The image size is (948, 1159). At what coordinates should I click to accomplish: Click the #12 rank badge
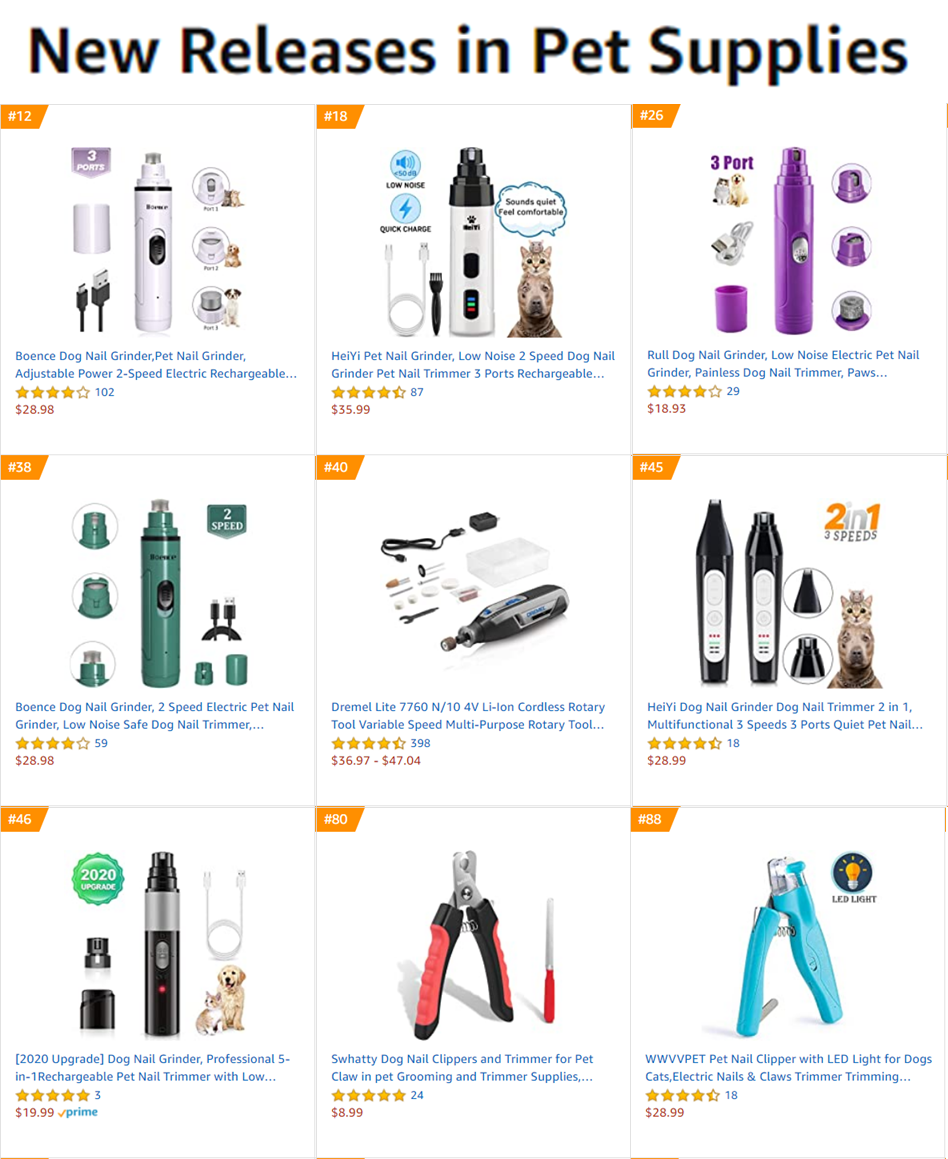click(22, 116)
